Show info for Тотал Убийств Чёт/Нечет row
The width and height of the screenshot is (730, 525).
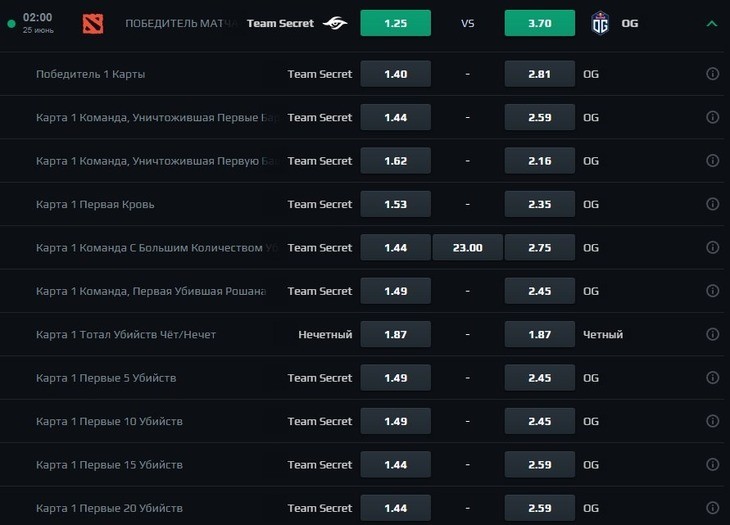pyautogui.click(x=712, y=334)
